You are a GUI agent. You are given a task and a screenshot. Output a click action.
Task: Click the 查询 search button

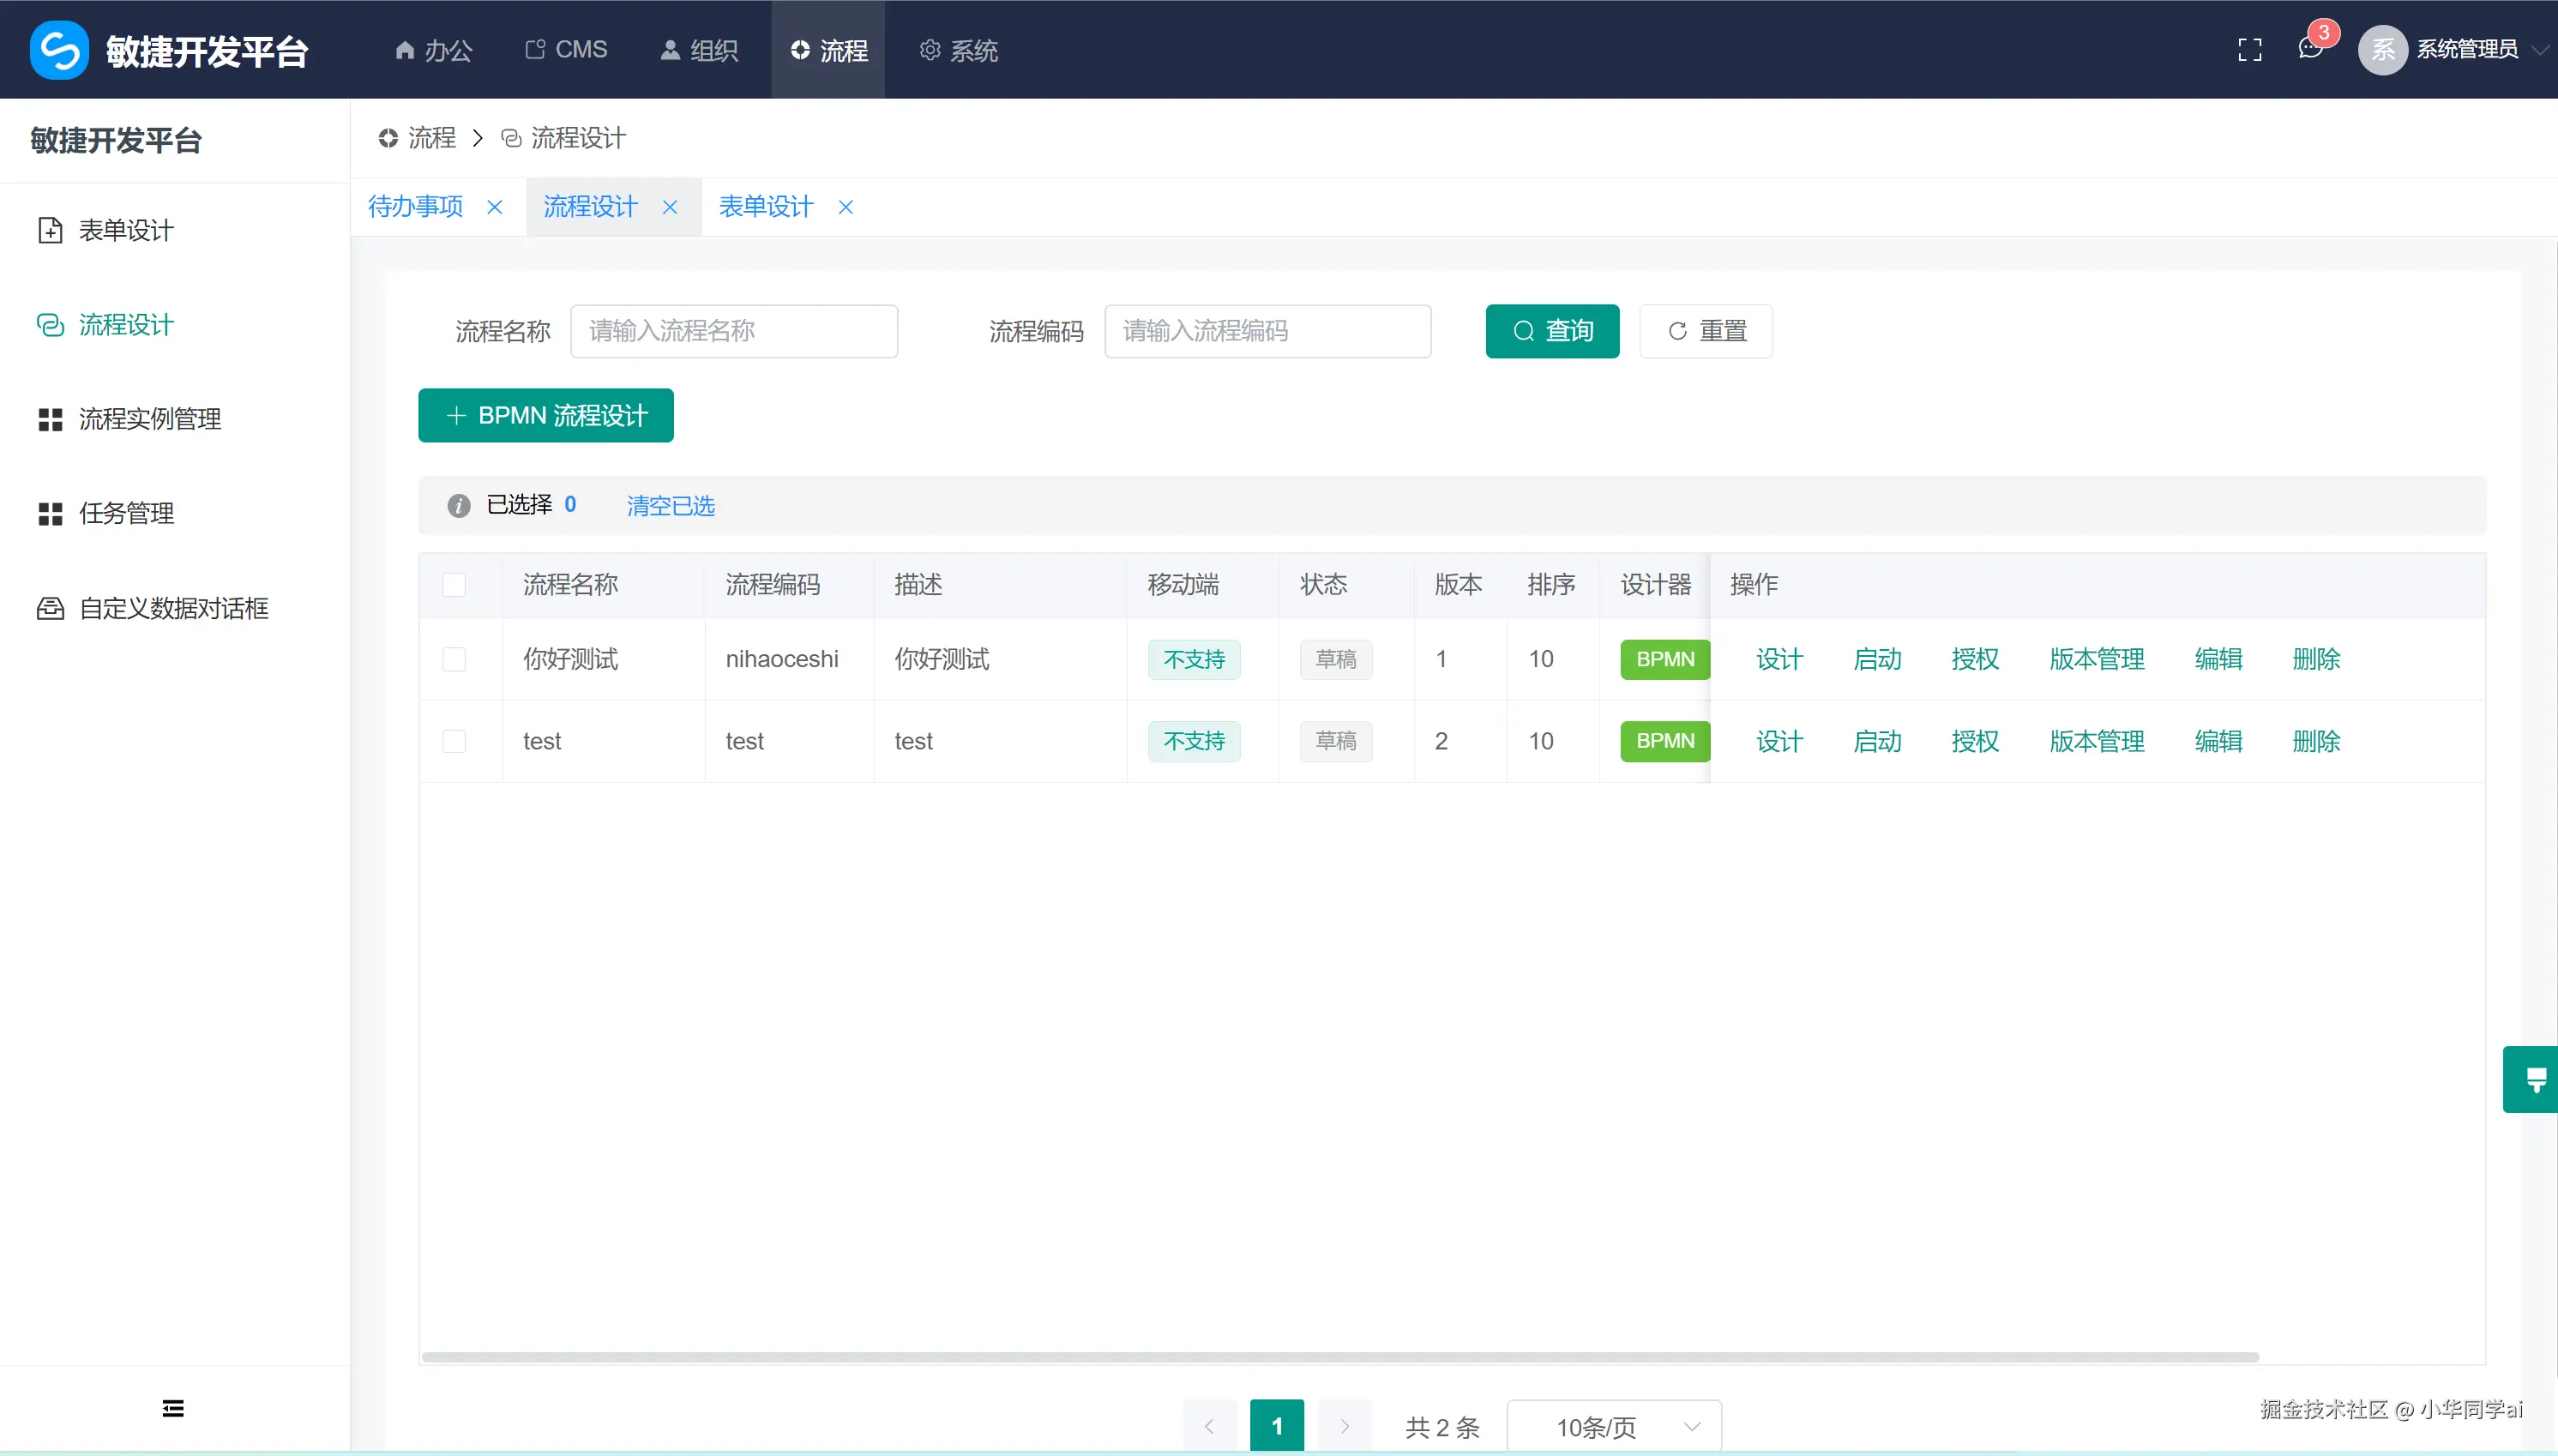point(1551,331)
